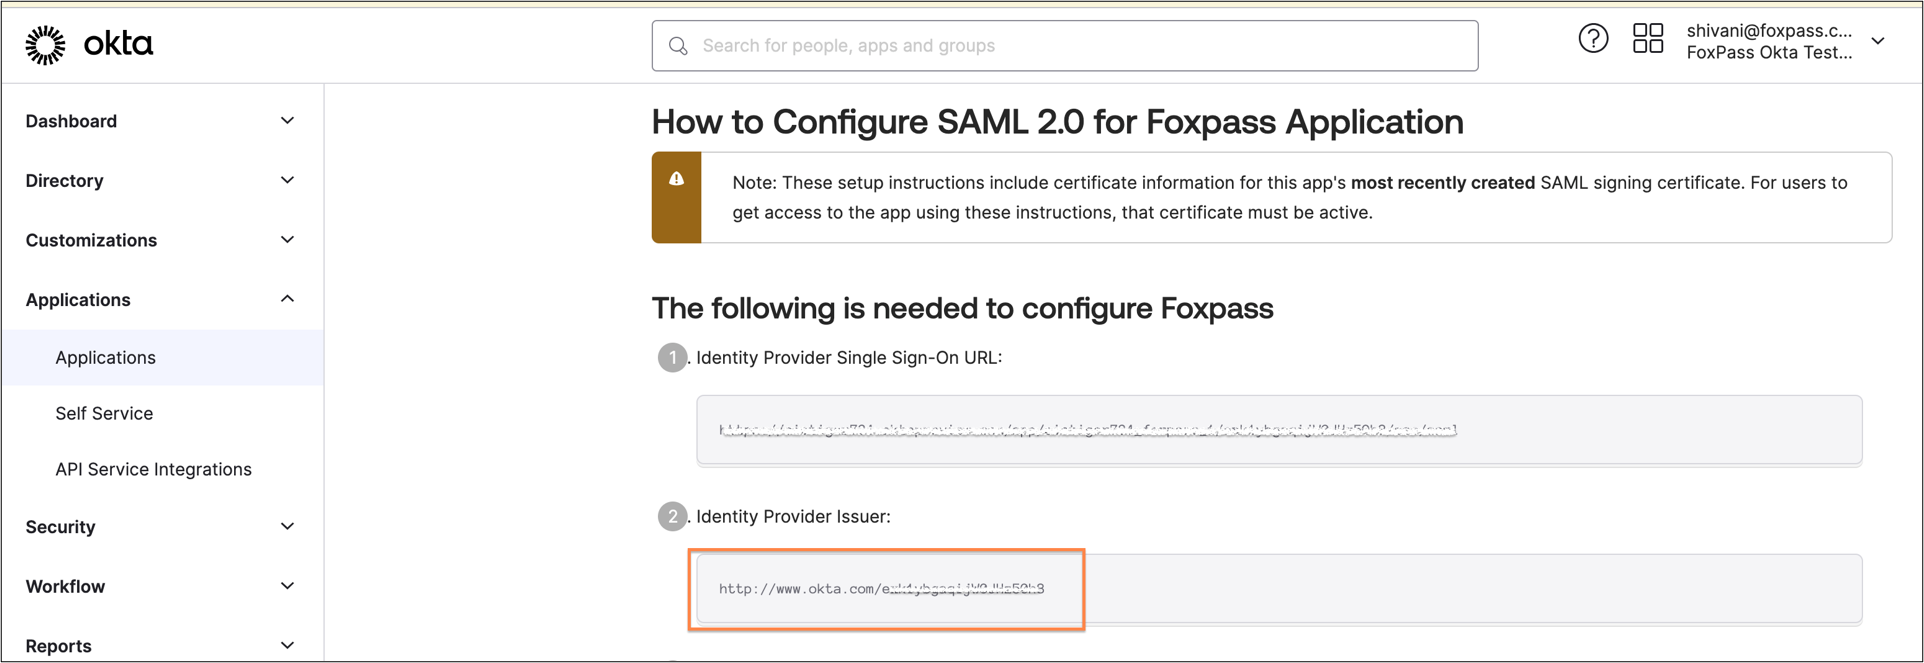Select the Identity Provider Issuer URL text
Viewport: 1924px width, 663px height.
point(881,589)
